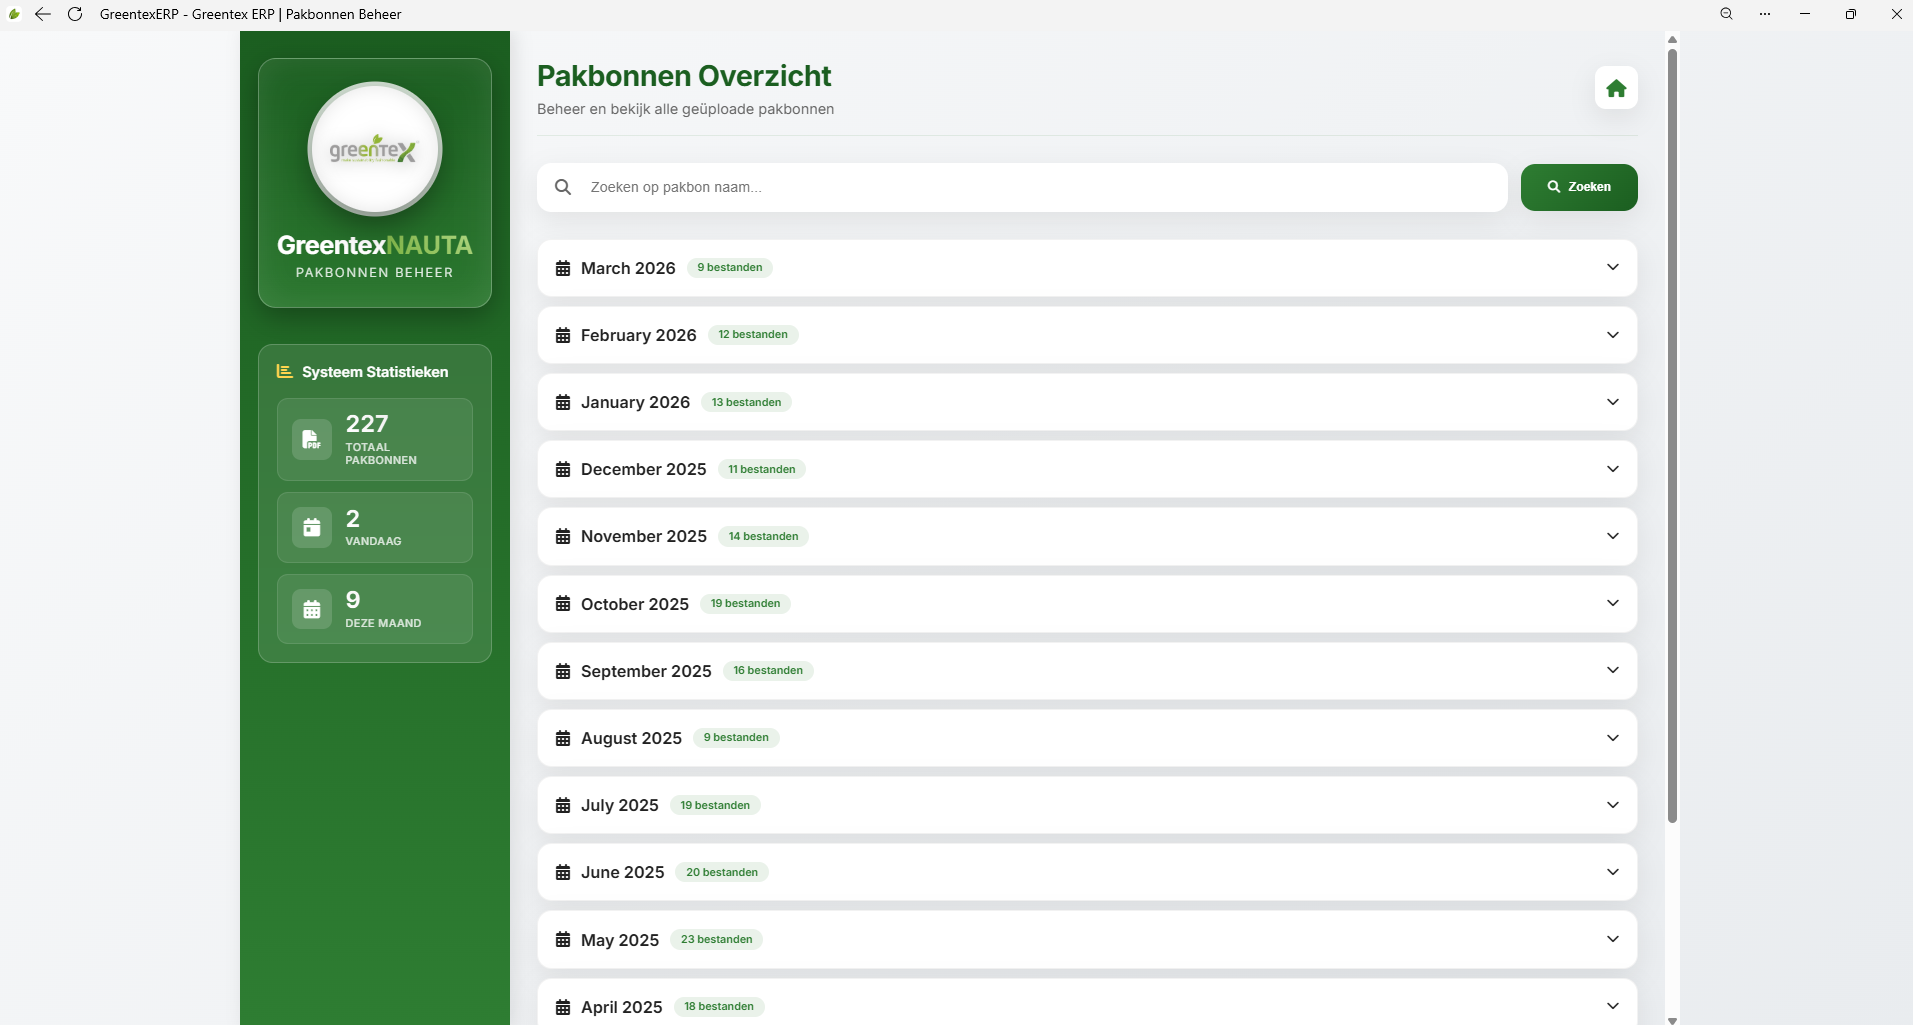Click the 'GreentexNAUTA' sidebar title

point(375,245)
